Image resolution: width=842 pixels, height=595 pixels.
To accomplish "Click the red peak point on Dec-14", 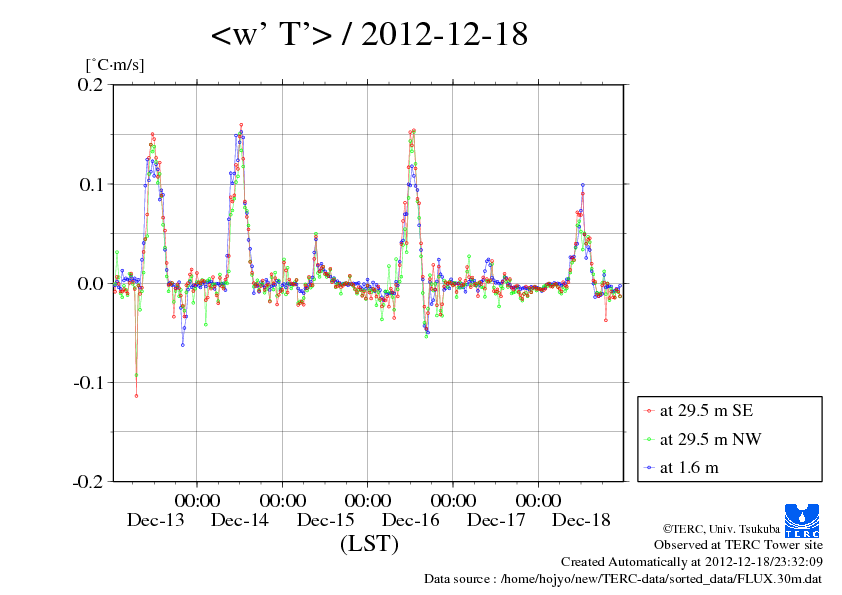I will [x=241, y=125].
